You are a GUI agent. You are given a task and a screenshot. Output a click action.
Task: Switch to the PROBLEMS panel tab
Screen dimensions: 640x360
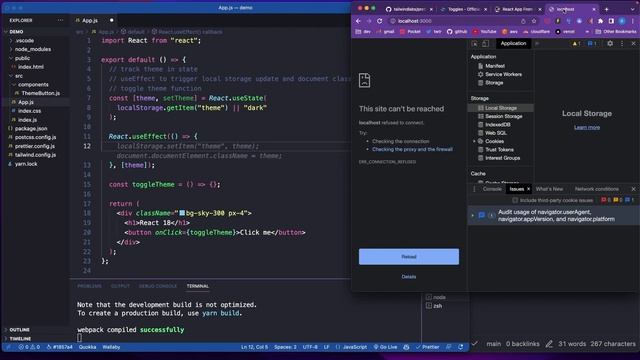(89, 286)
